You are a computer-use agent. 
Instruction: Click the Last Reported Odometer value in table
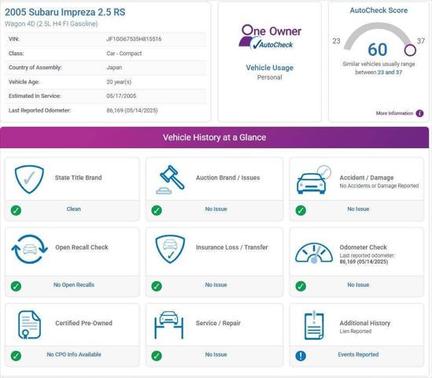click(132, 110)
